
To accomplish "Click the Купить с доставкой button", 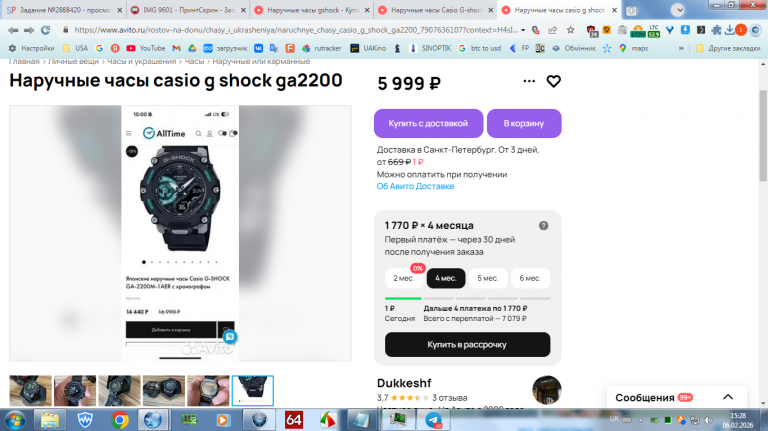I will coord(429,123).
